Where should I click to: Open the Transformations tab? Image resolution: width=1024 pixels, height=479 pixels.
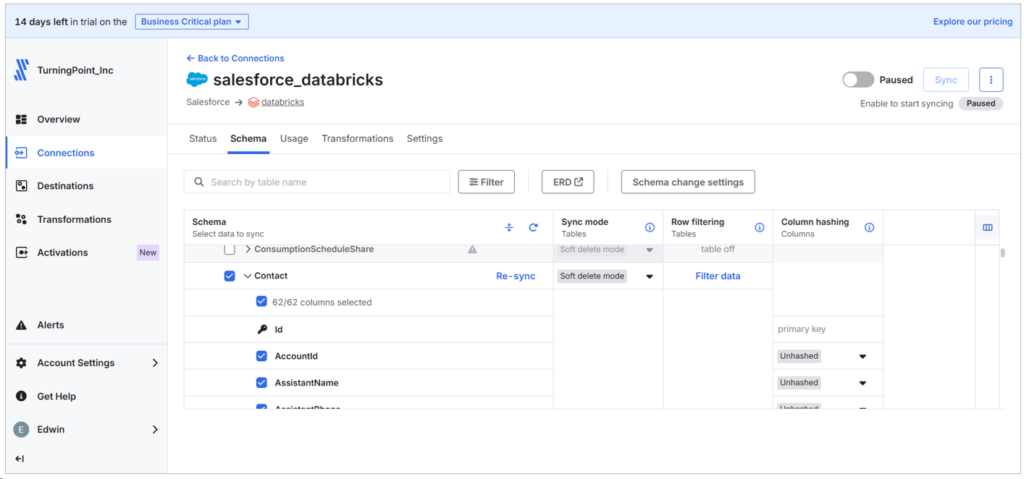pos(357,139)
